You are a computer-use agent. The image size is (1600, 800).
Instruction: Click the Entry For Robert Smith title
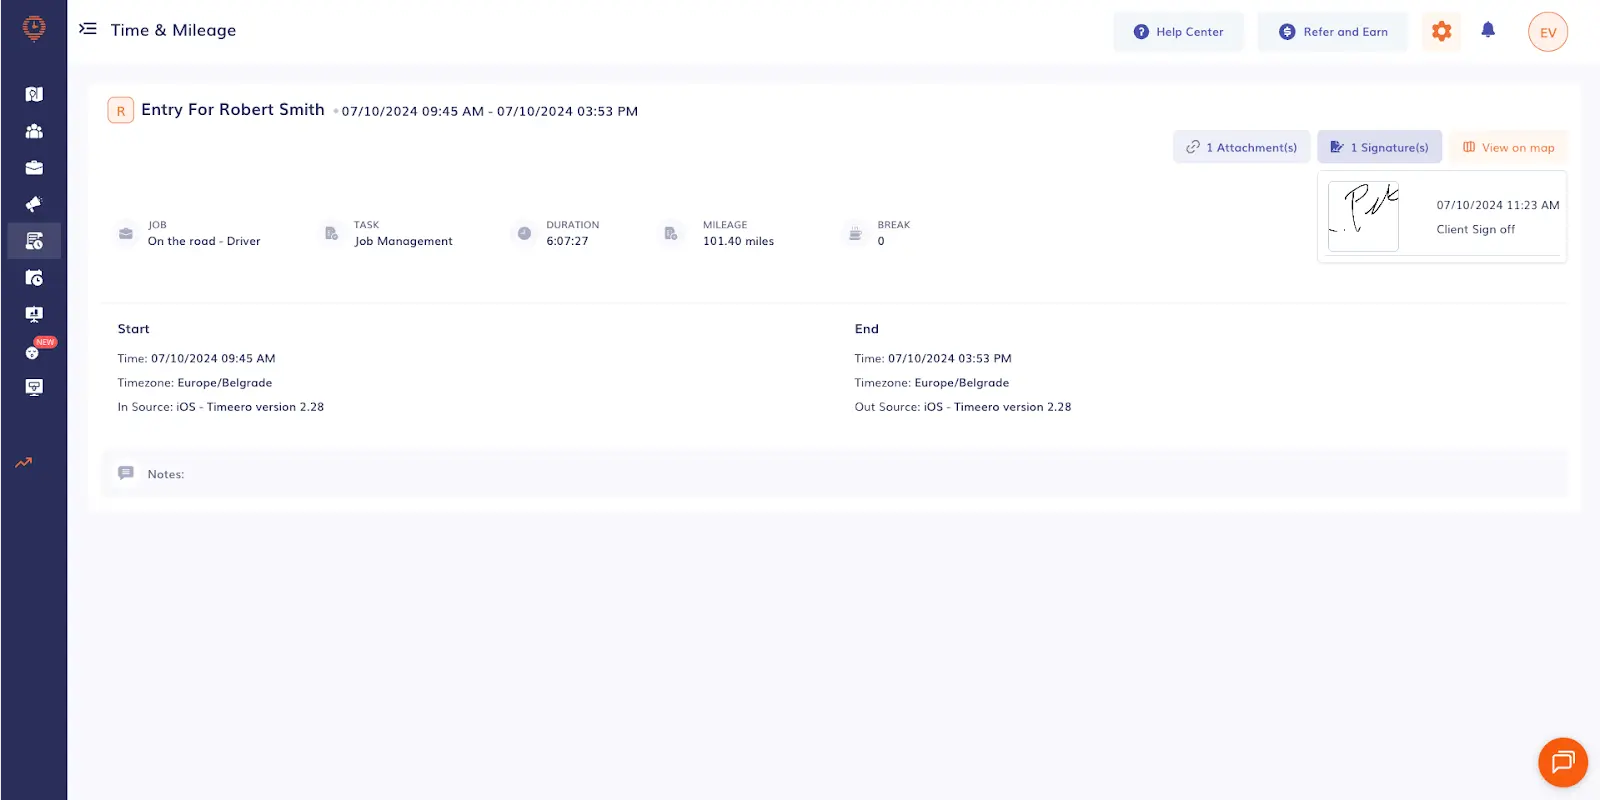[233, 110]
